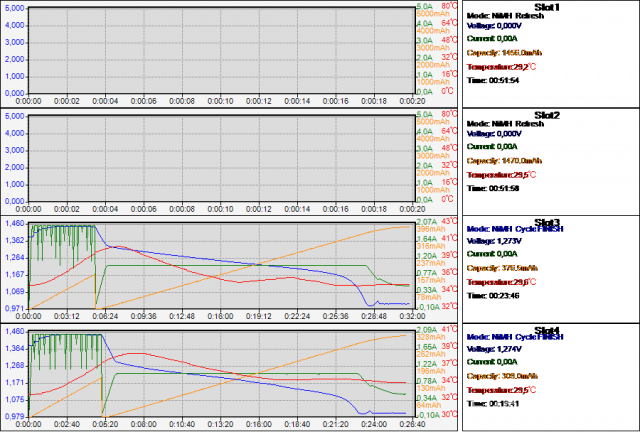Click the Slot2 heading

[547, 115]
